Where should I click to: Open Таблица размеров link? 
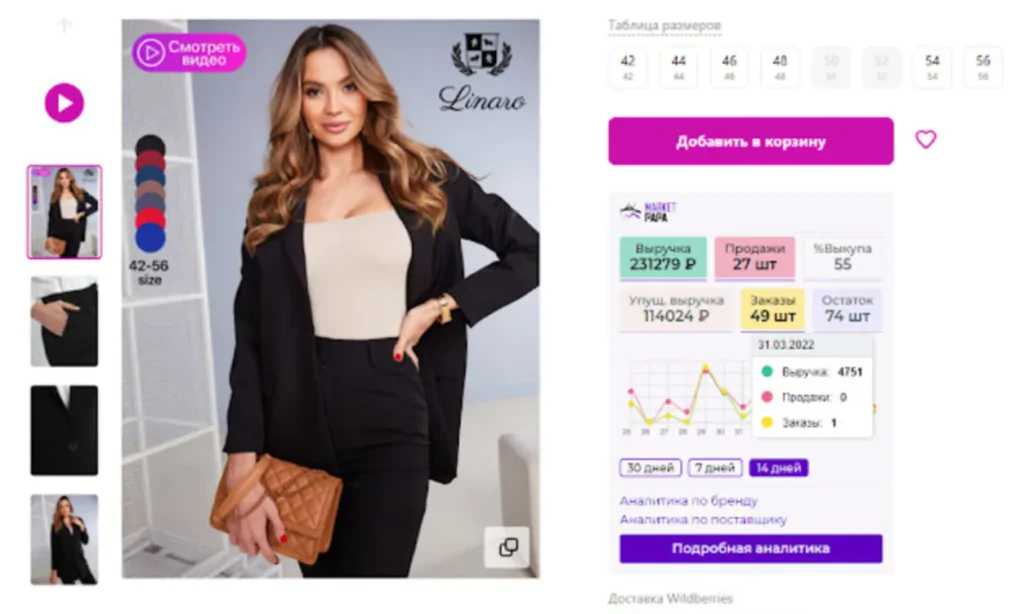pos(664,25)
